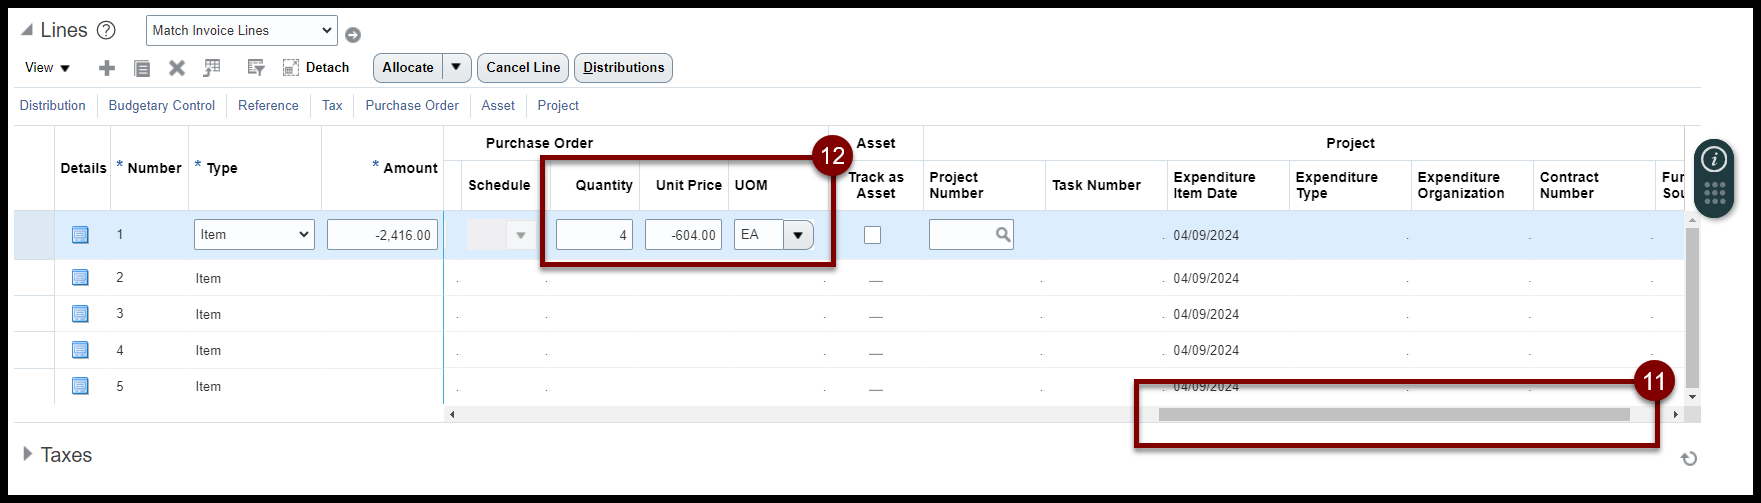Open the Lines help question icon
The height and width of the screenshot is (503, 1761).
point(106,30)
